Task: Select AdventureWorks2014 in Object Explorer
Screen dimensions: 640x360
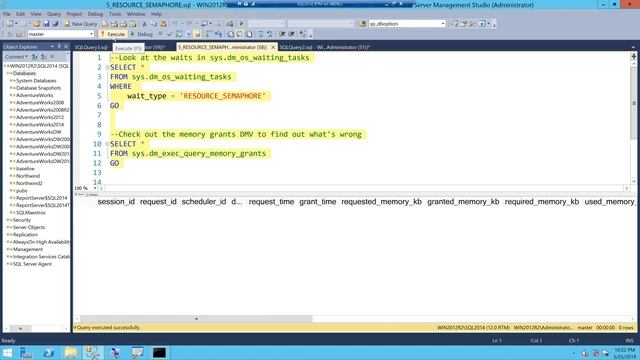Action: 40,125
